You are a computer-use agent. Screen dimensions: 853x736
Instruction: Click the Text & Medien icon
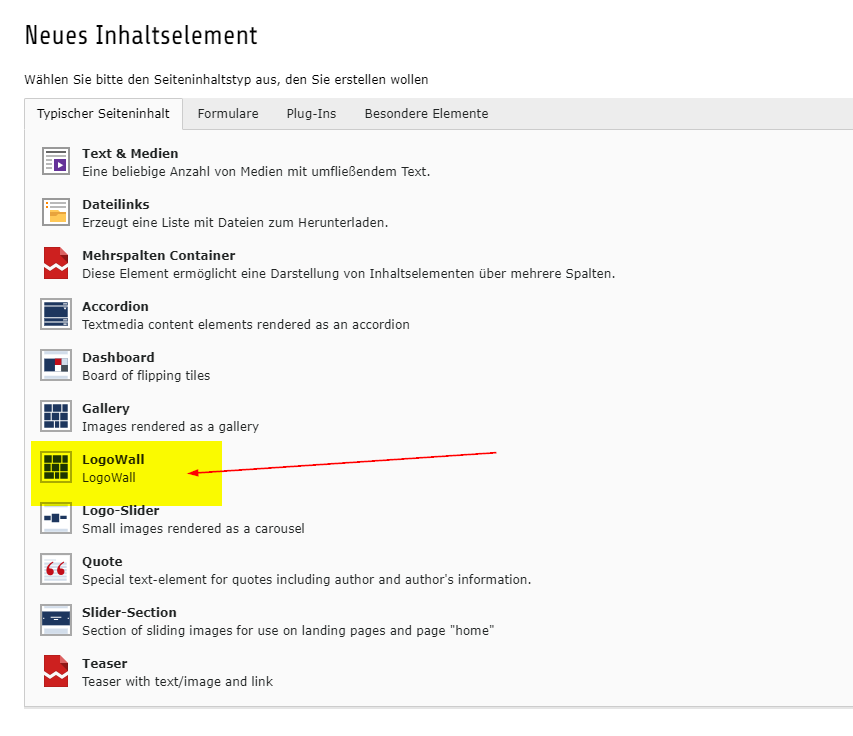click(x=56, y=161)
